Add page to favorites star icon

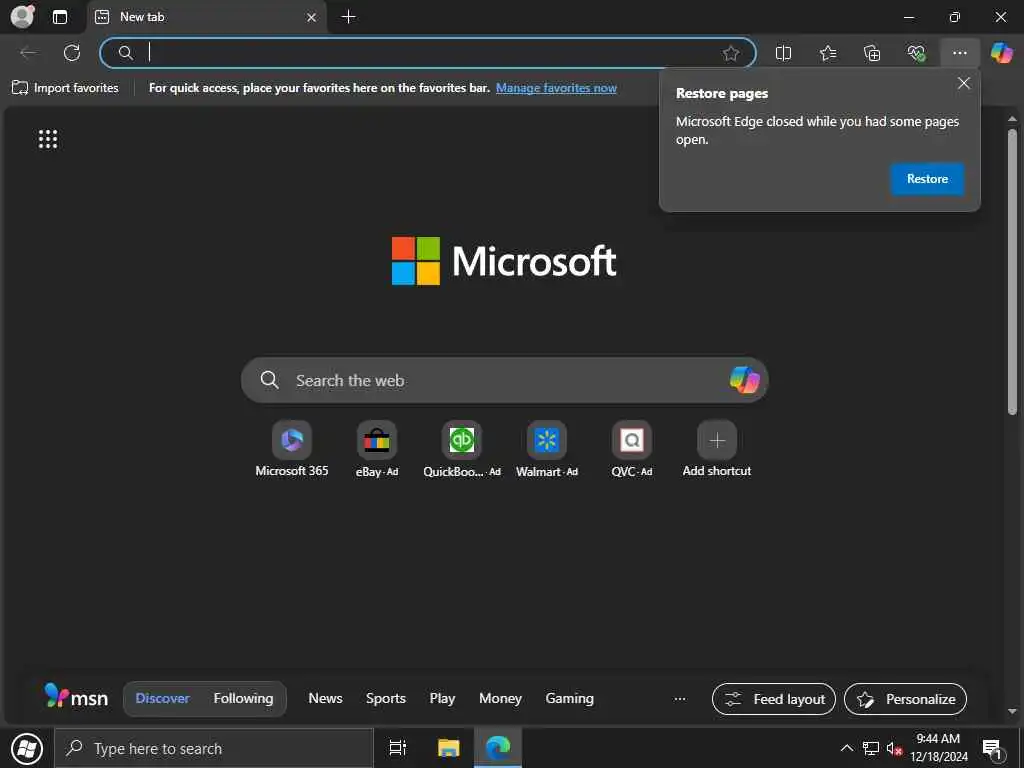[x=731, y=53]
